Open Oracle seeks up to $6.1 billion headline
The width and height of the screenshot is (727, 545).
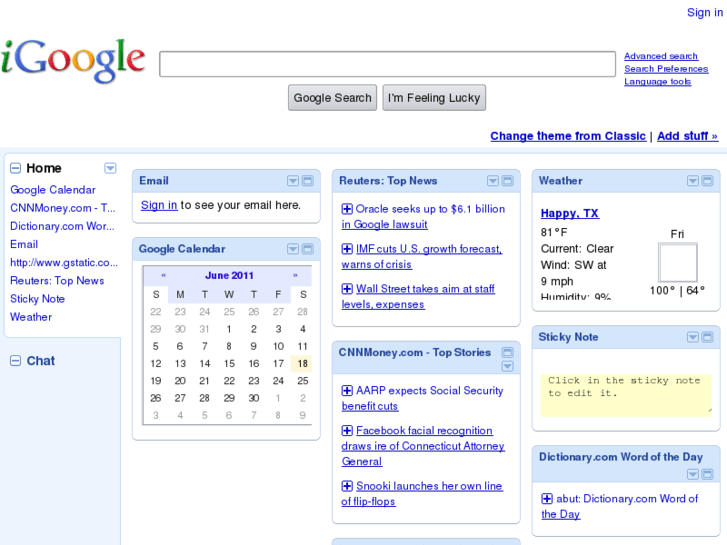pyautogui.click(x=423, y=217)
